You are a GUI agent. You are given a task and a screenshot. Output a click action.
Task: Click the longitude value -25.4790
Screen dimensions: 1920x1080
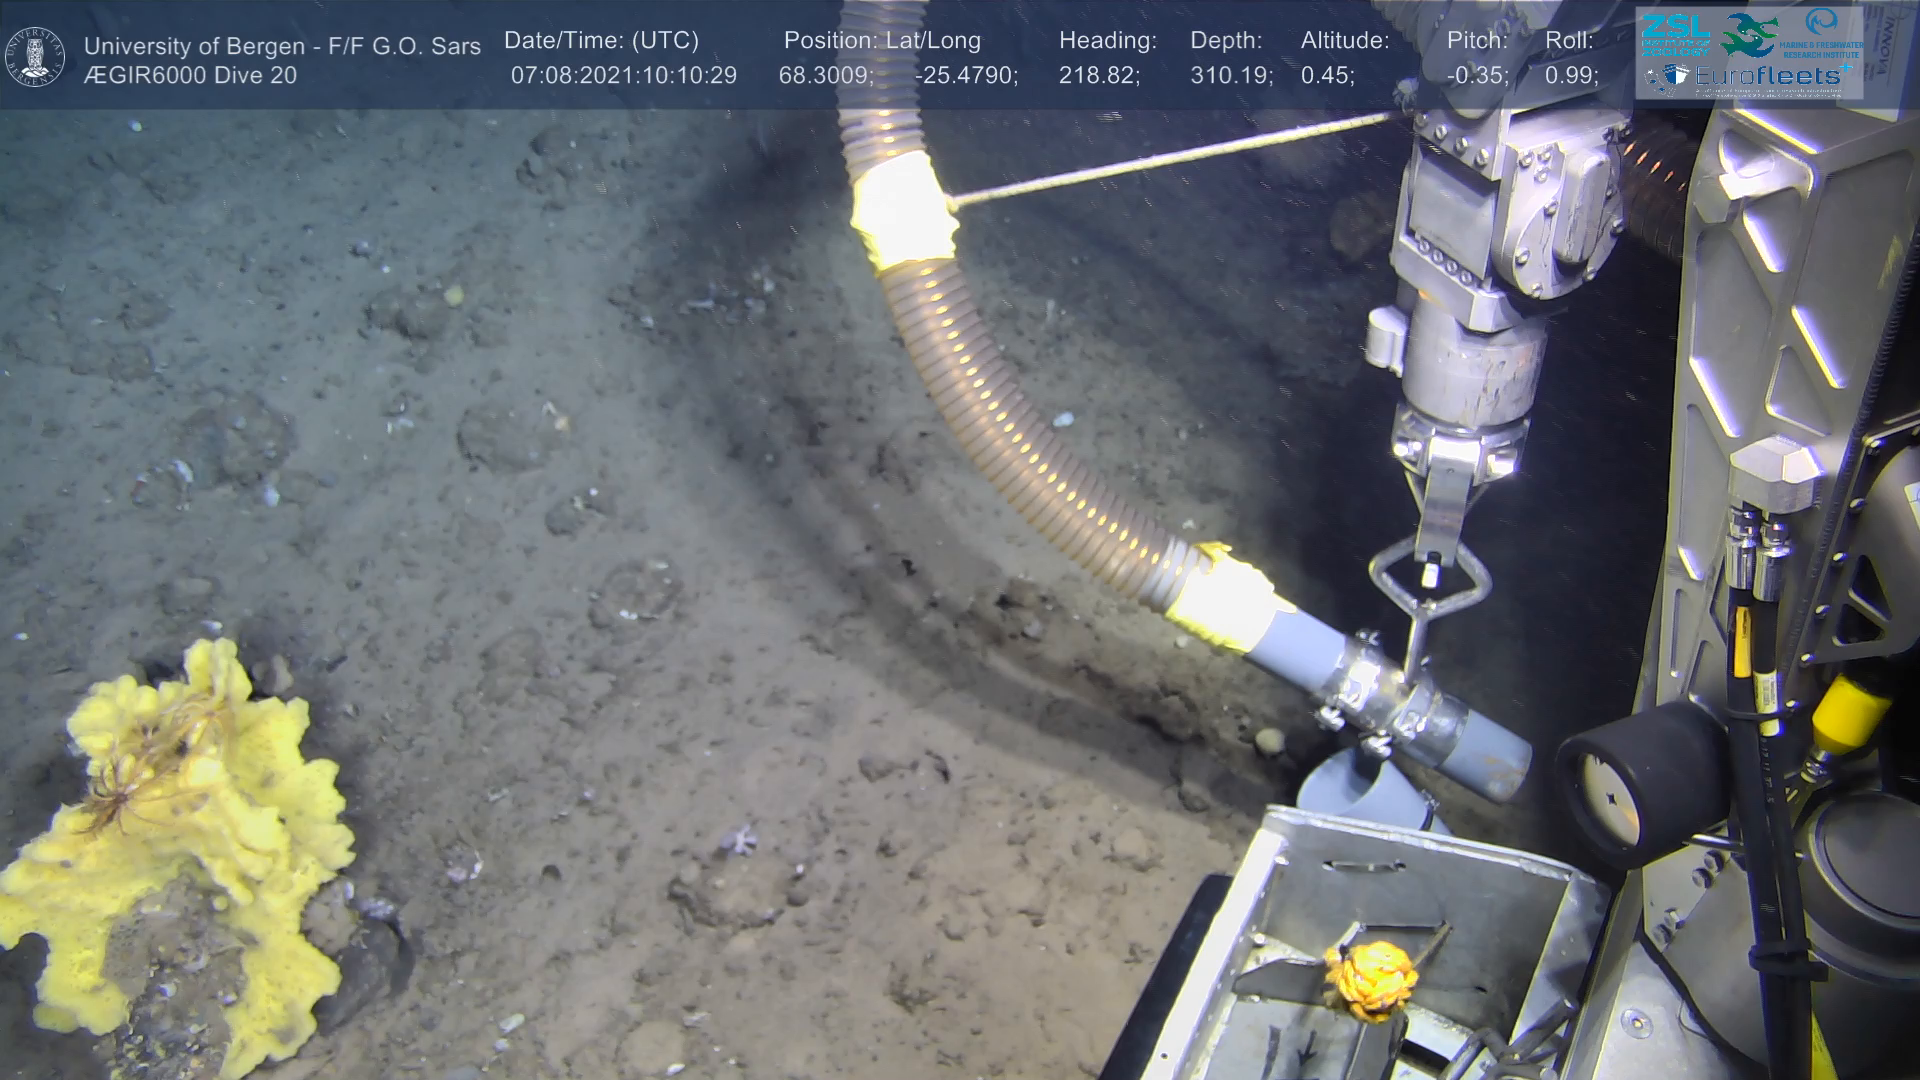pos(966,75)
